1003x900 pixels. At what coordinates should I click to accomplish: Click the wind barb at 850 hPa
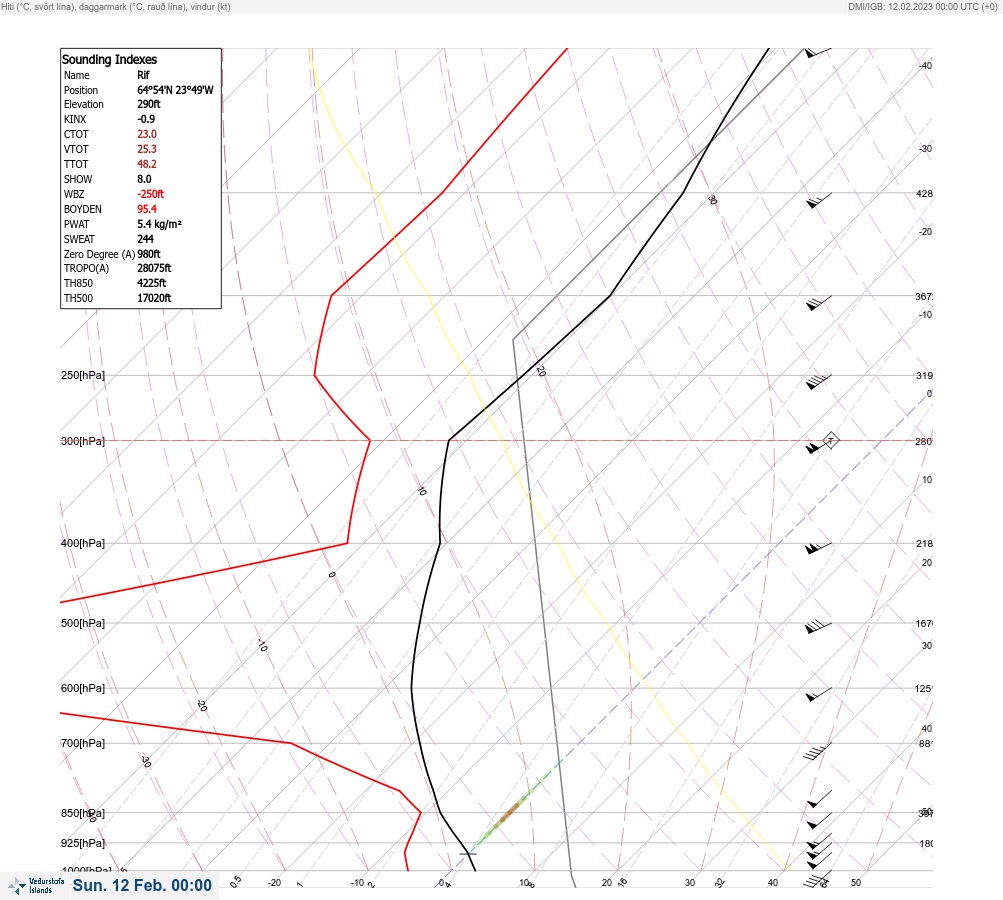819,819
